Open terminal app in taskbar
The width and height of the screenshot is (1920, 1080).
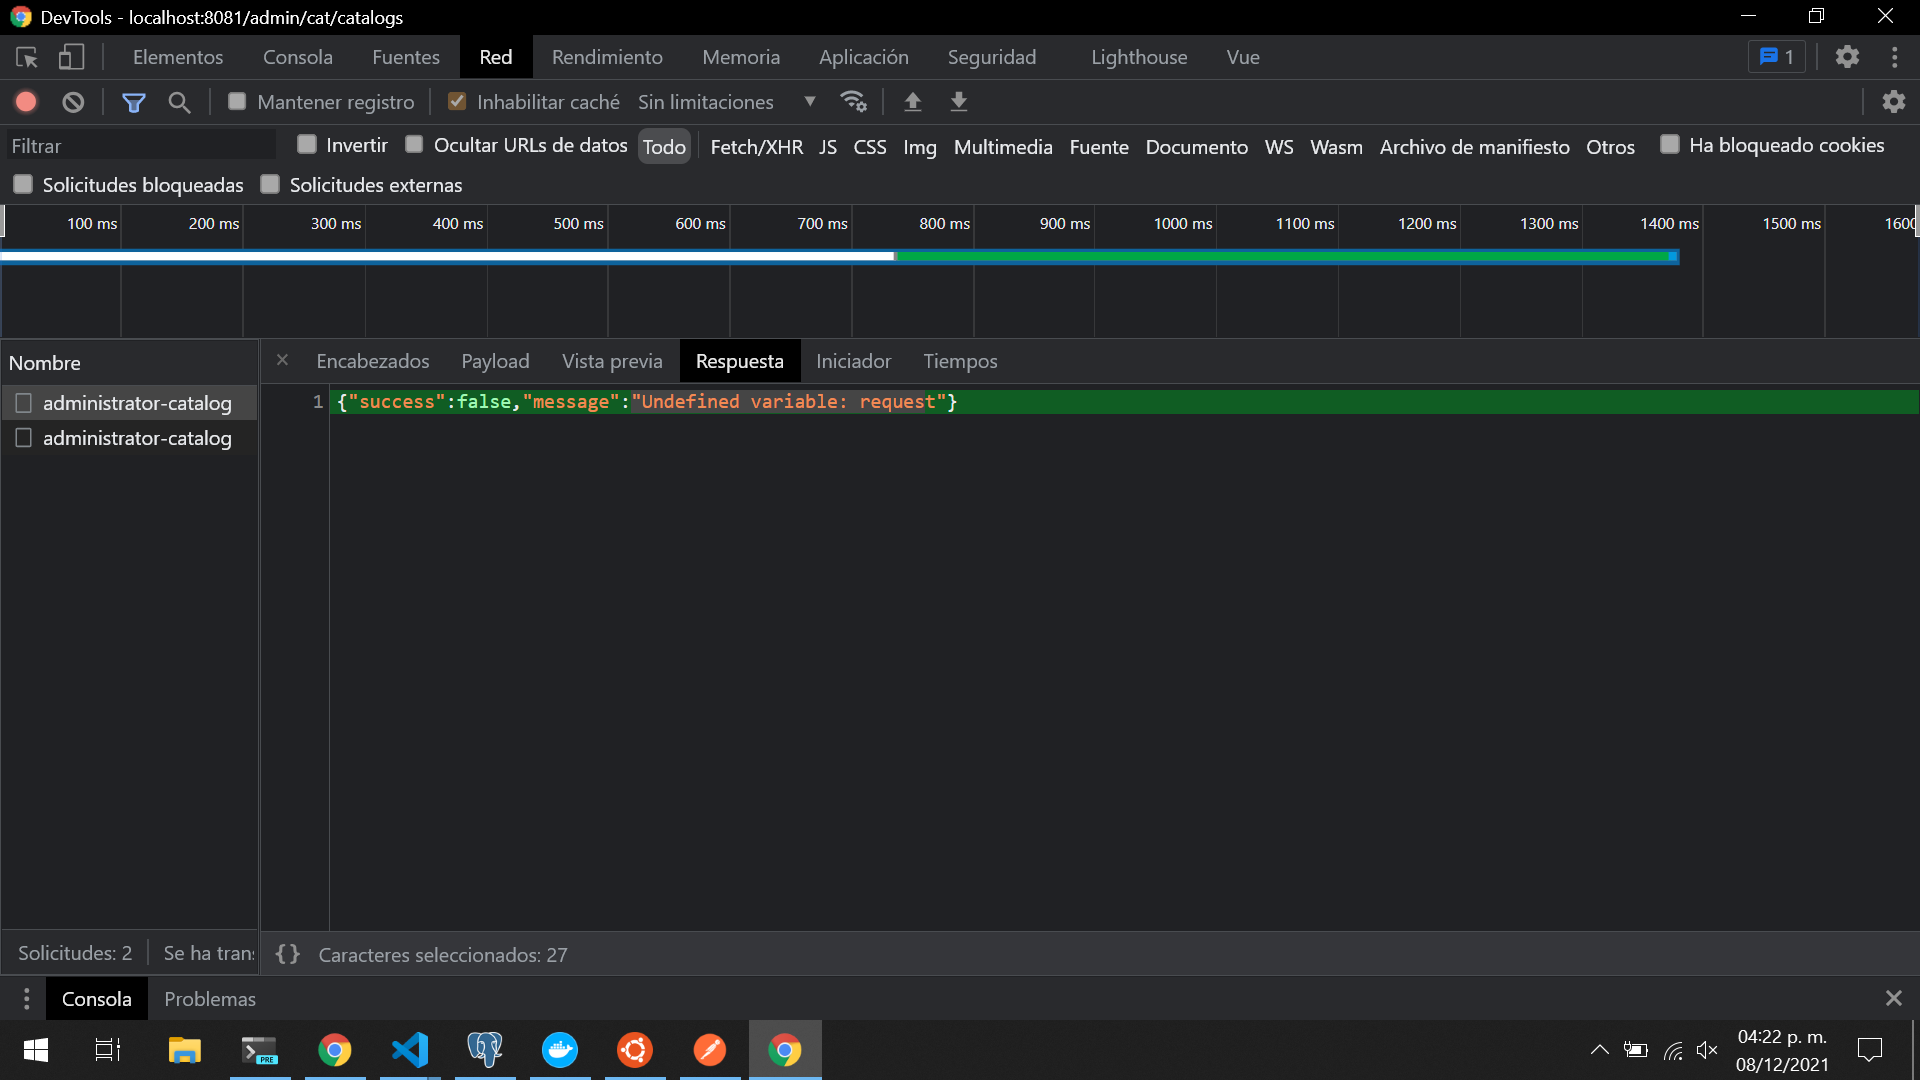click(x=260, y=1050)
